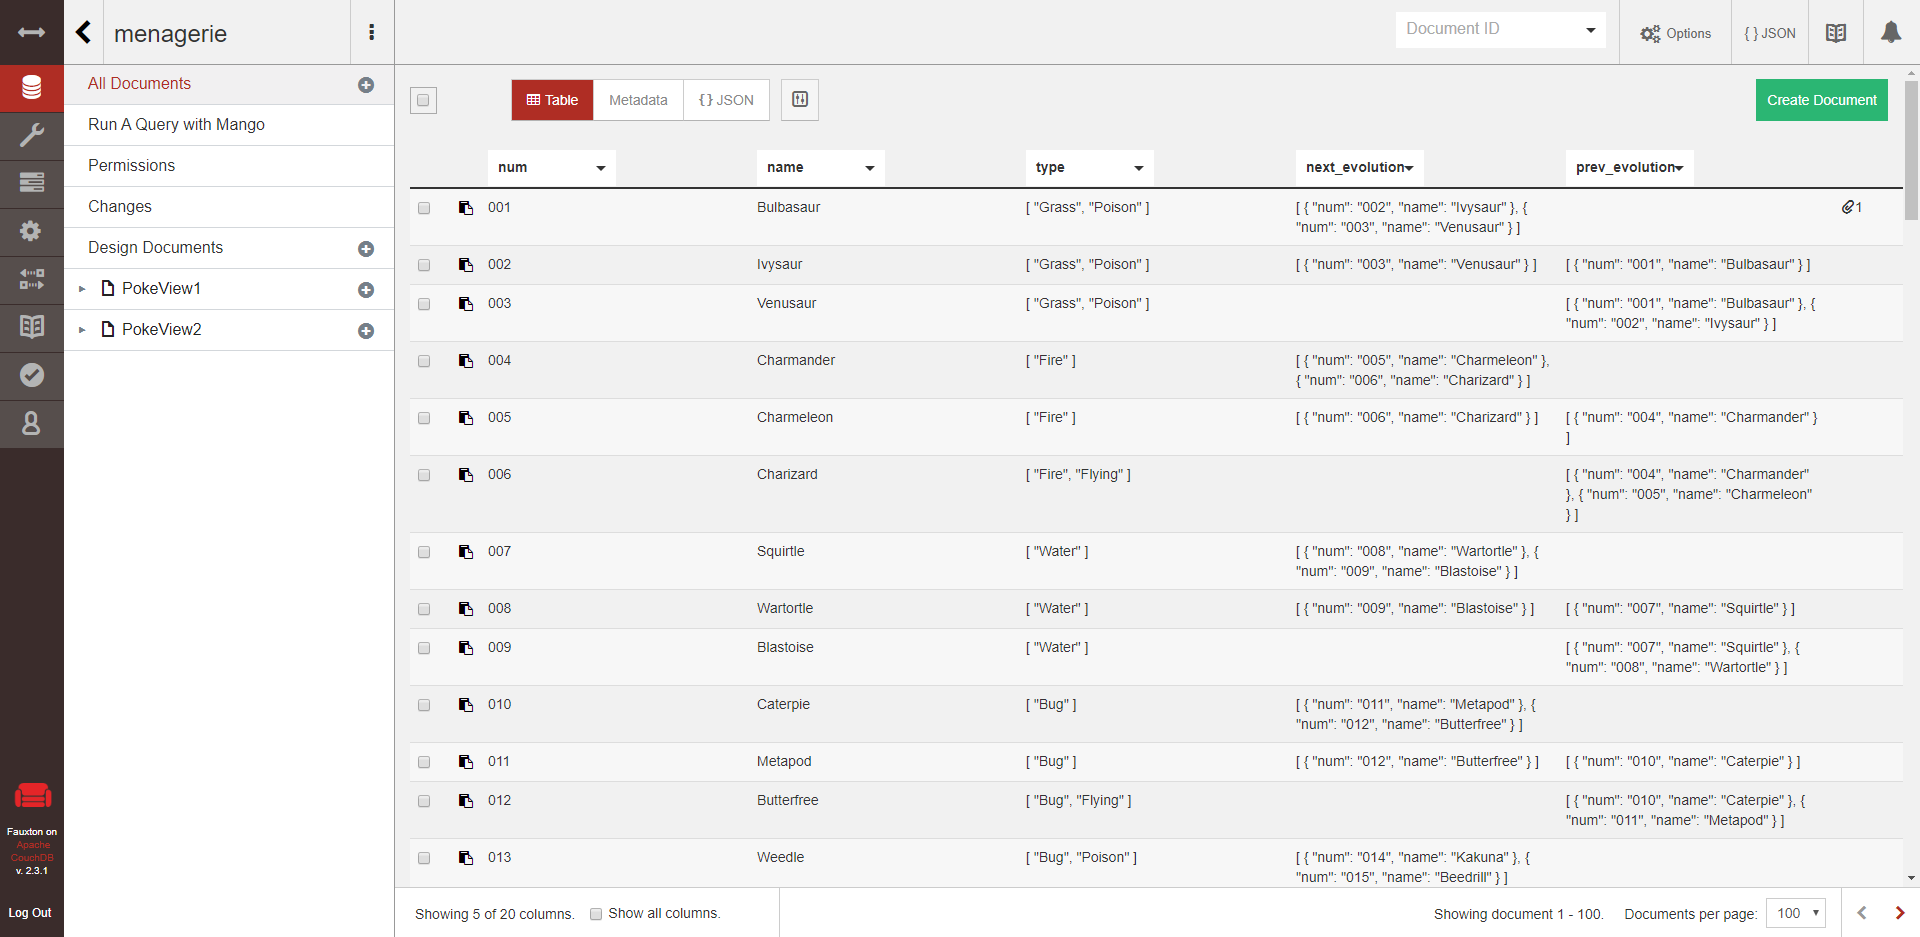Viewport: 1920px width, 937px height.
Task: Open the Setup wrench icon in the sidebar
Action: (31, 135)
